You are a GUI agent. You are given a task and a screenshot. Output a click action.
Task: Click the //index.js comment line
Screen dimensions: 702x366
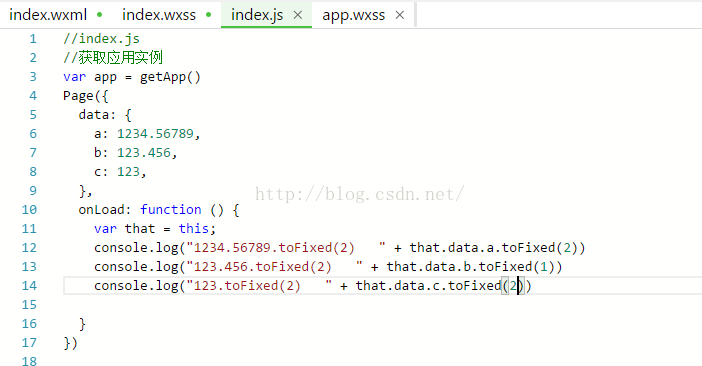point(101,39)
